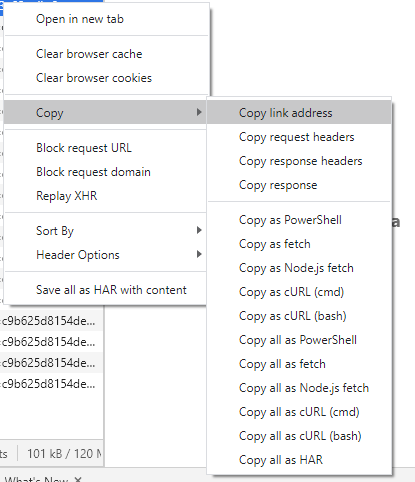Select the last c9b625d8154de request row

tap(51, 384)
